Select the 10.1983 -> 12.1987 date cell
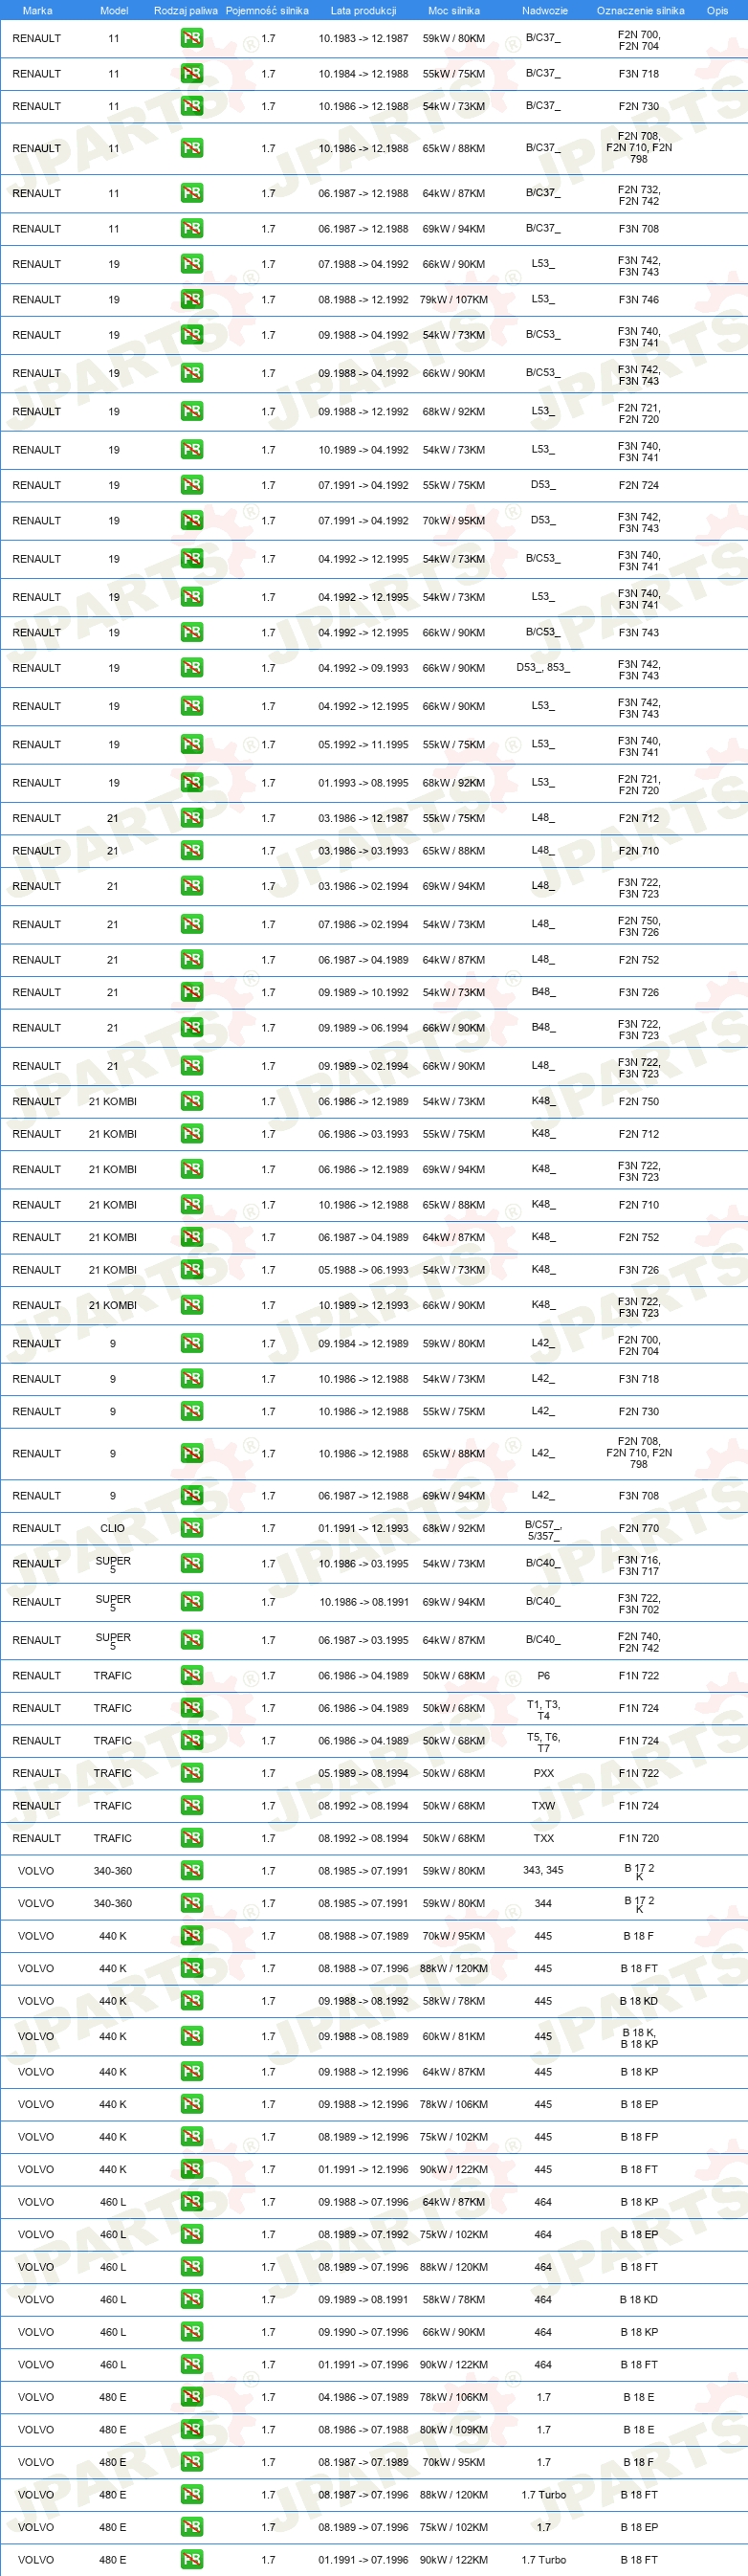Image resolution: width=748 pixels, height=2576 pixels. [363, 39]
